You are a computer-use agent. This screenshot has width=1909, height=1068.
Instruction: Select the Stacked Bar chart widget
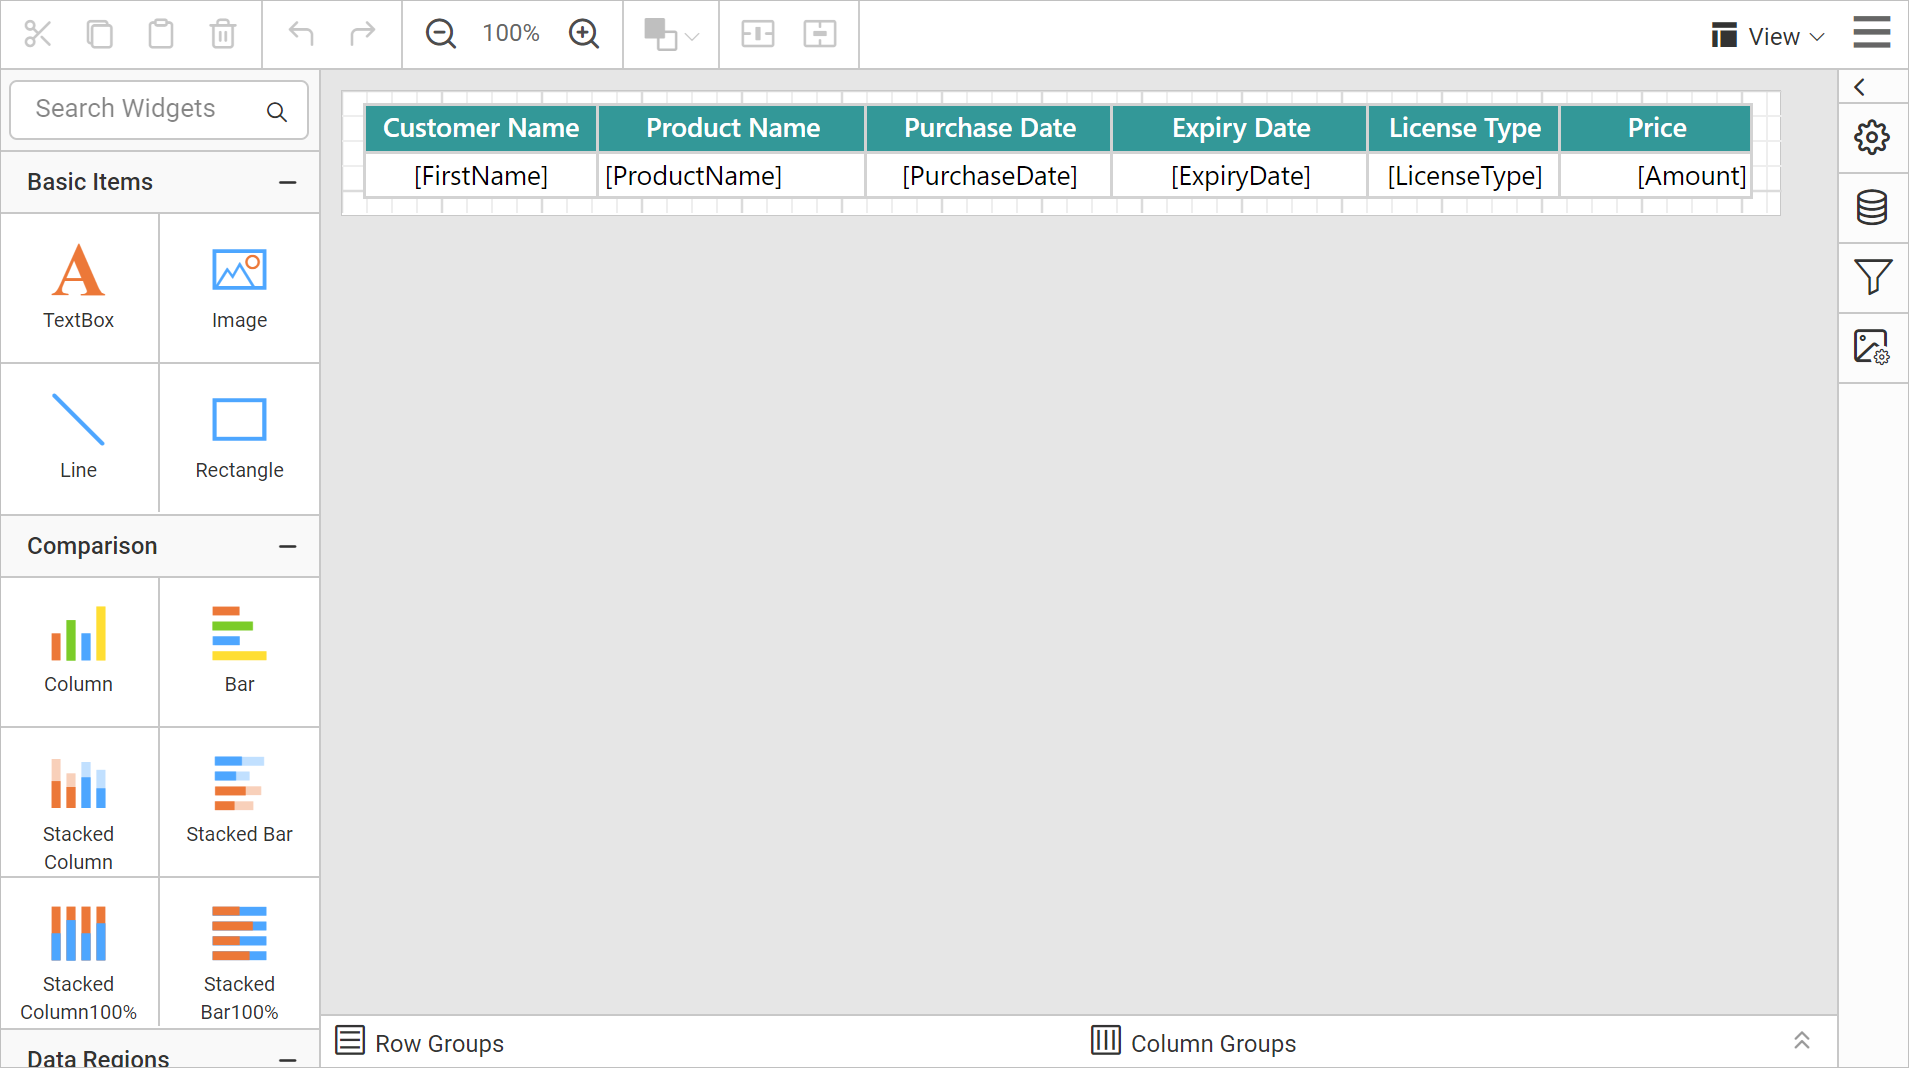click(240, 802)
